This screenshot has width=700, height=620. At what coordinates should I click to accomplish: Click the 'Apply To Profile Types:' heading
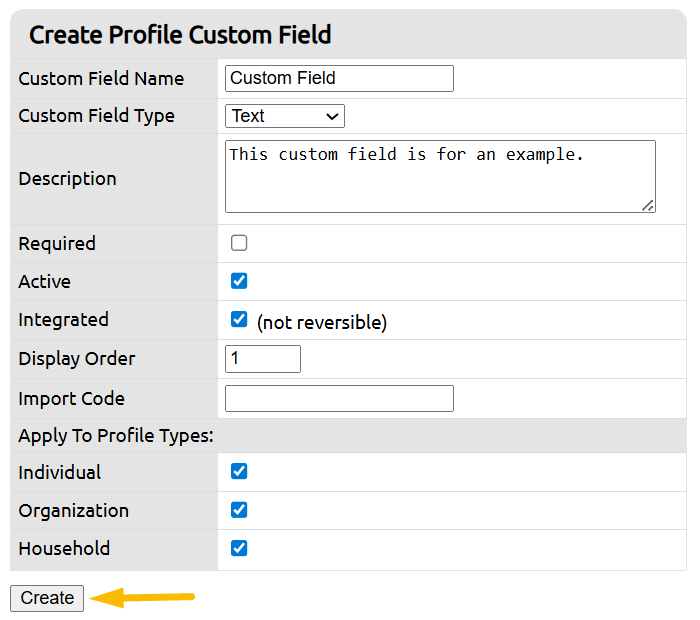pos(116,436)
